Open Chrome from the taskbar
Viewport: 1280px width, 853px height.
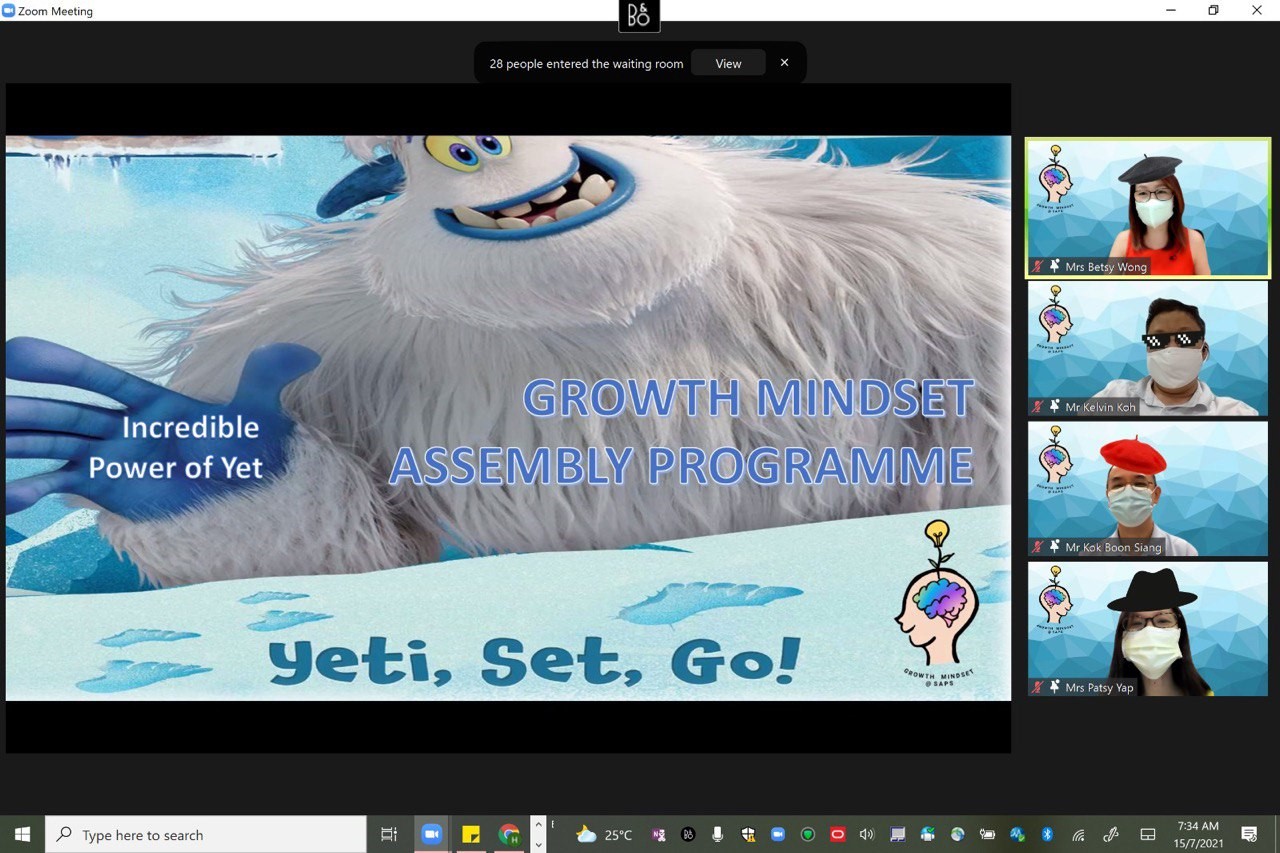click(x=510, y=834)
